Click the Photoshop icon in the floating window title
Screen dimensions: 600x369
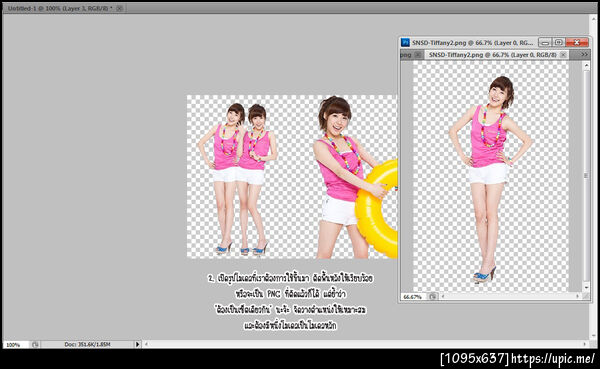coord(405,42)
